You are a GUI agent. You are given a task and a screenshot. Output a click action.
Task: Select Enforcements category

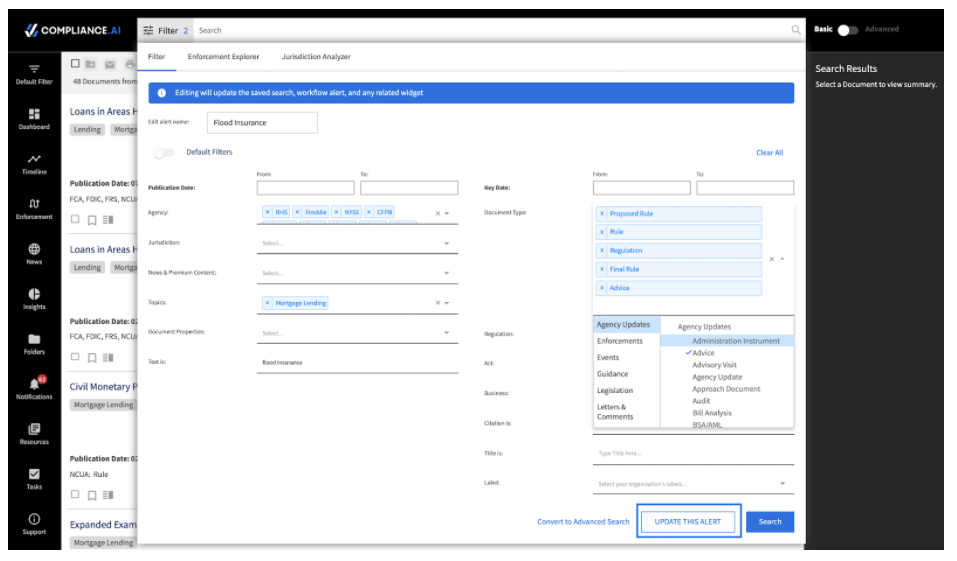pos(619,341)
